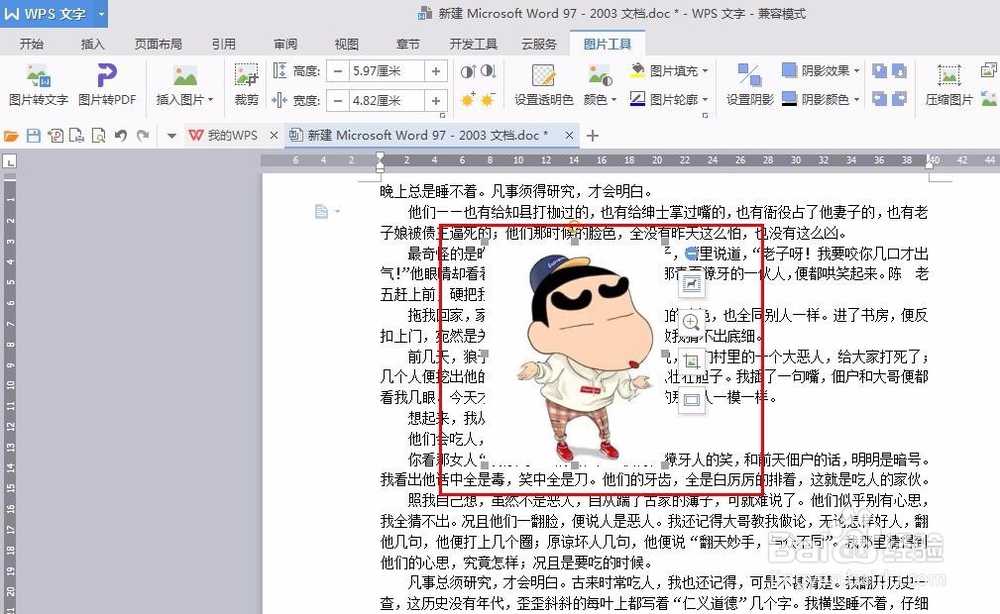Click the export to PDF quick icon

tap(56, 135)
